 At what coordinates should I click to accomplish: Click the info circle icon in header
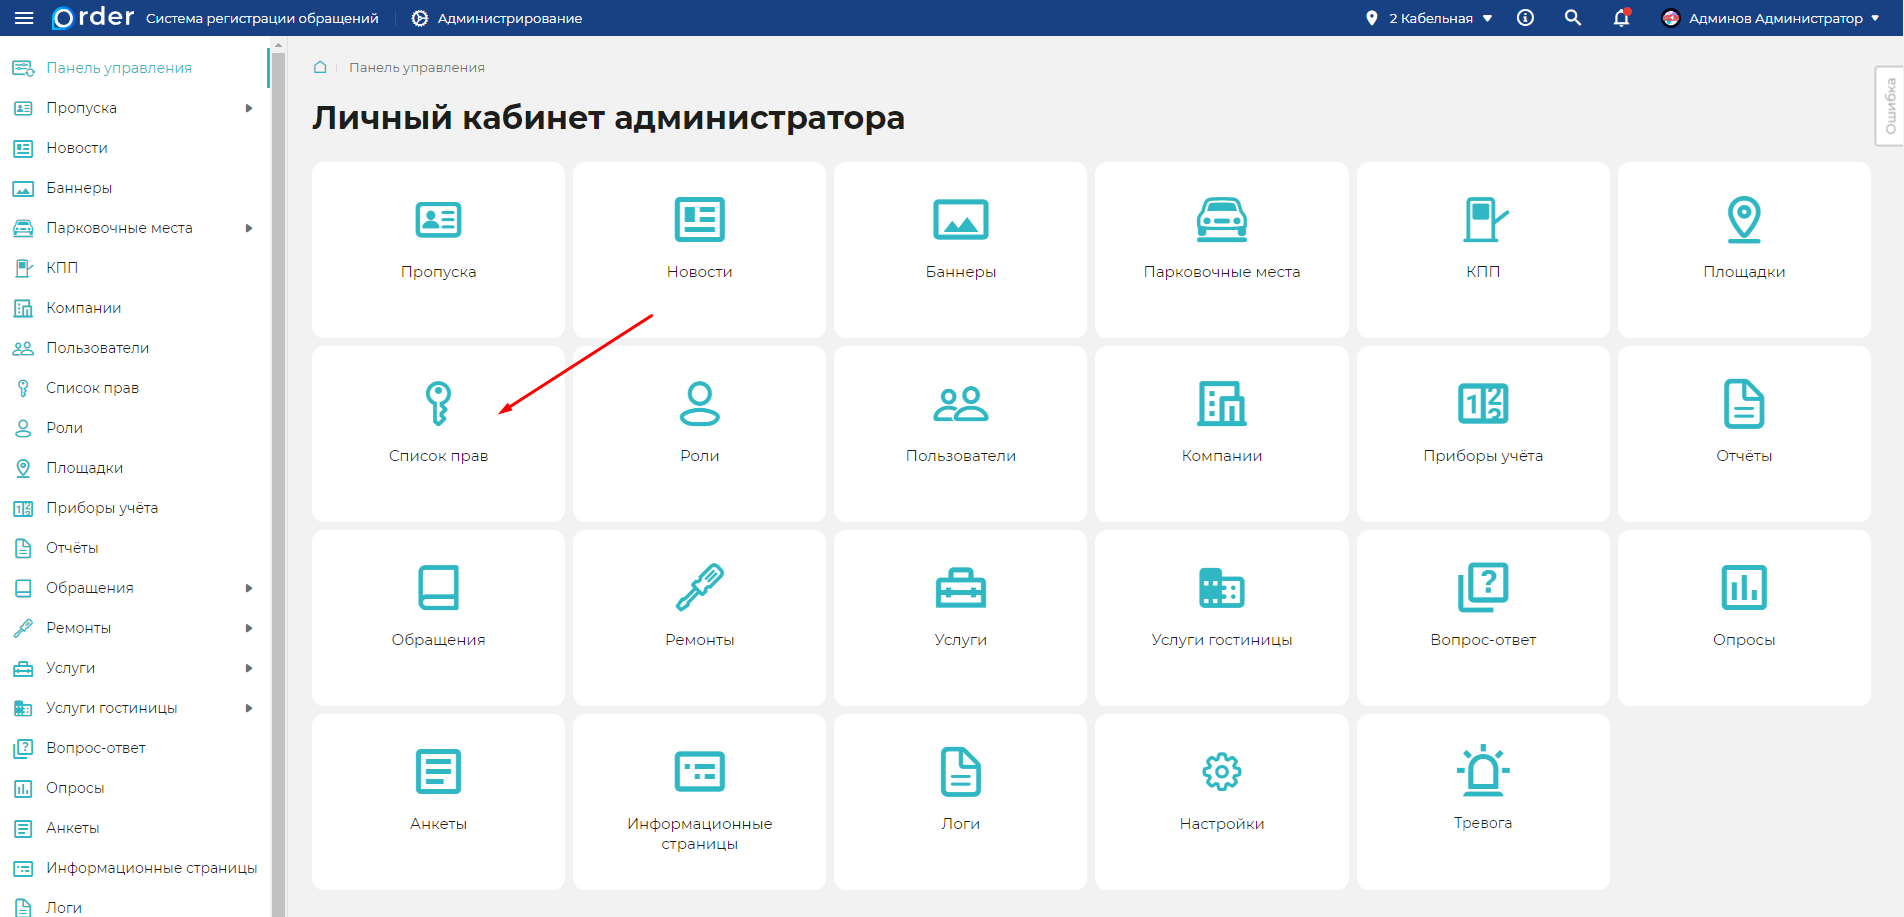pyautogui.click(x=1525, y=18)
